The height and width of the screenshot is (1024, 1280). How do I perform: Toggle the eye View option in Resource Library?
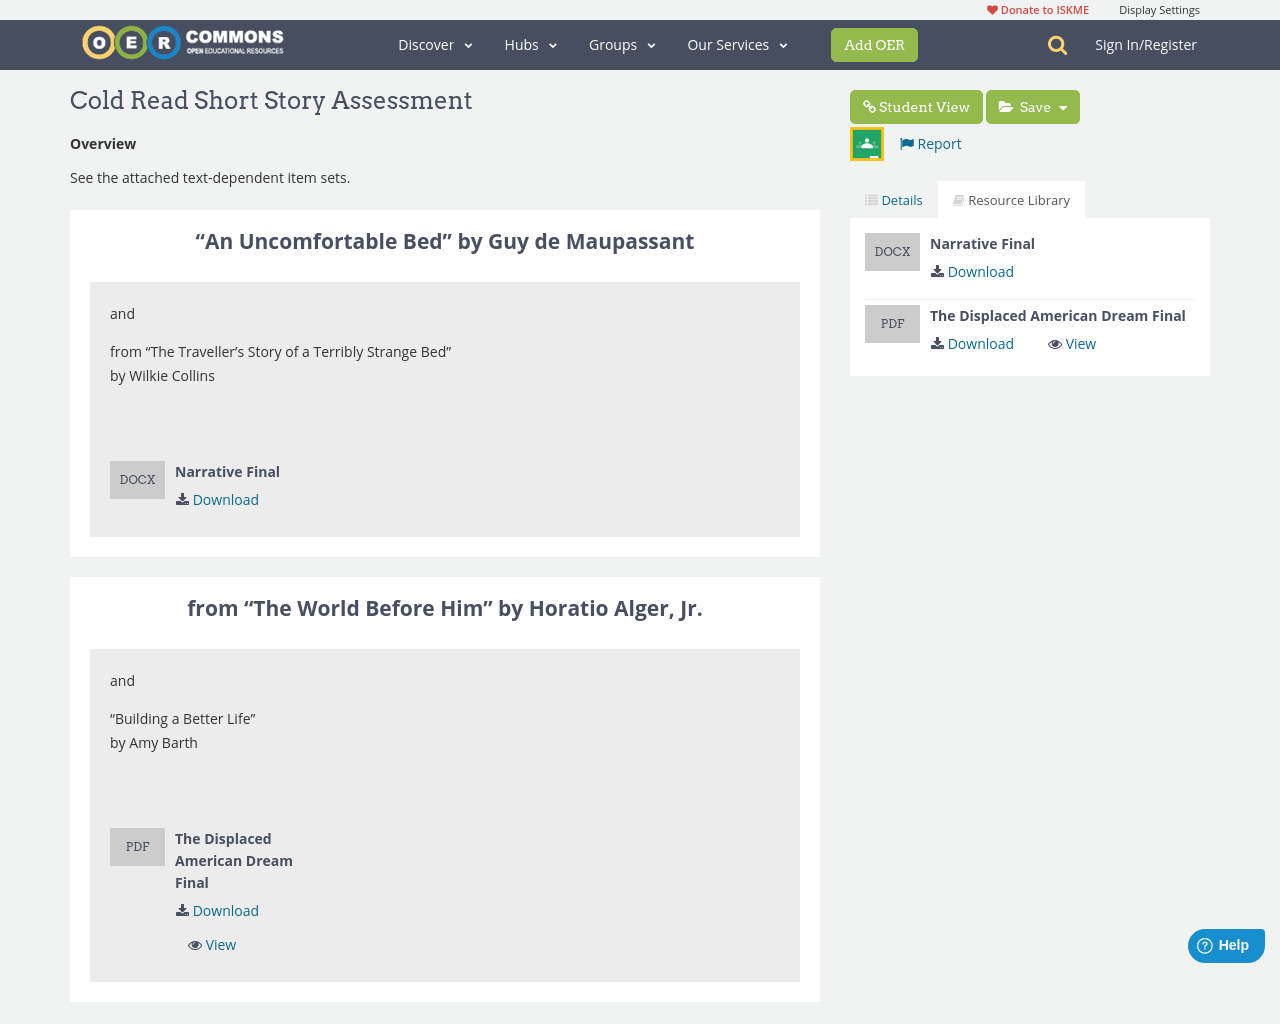(x=1071, y=342)
